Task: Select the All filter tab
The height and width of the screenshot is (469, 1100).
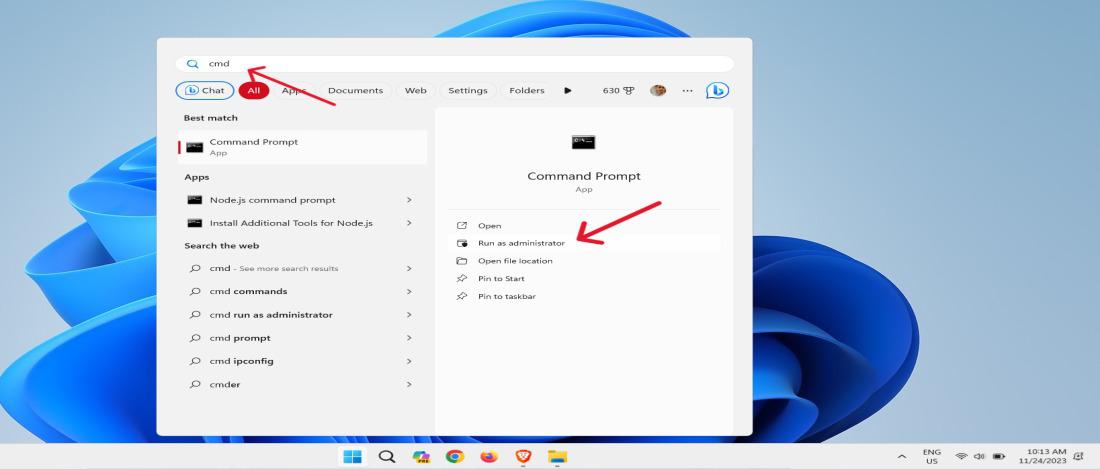Action: coord(253,90)
